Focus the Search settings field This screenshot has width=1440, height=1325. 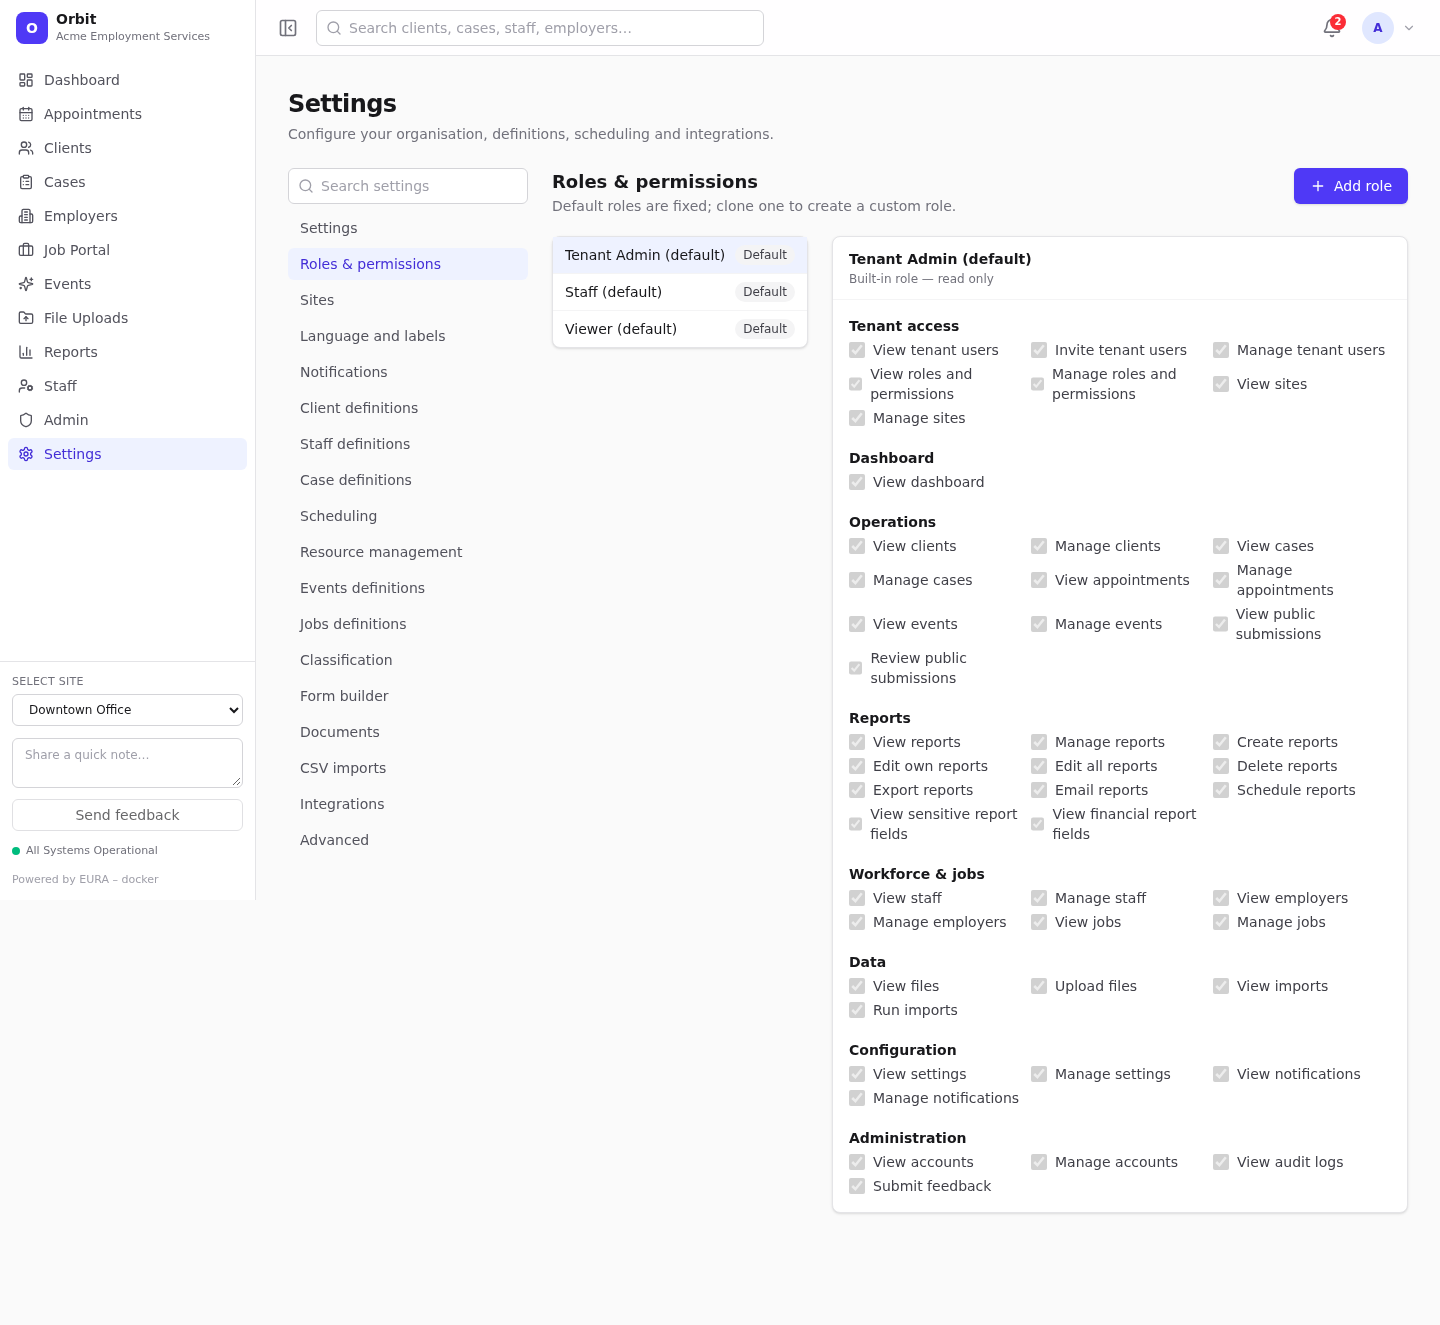[408, 186]
